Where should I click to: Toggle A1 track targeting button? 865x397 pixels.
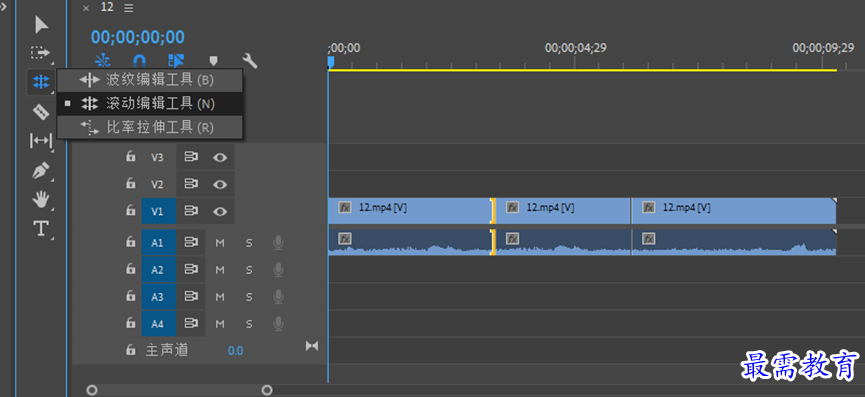(x=159, y=242)
